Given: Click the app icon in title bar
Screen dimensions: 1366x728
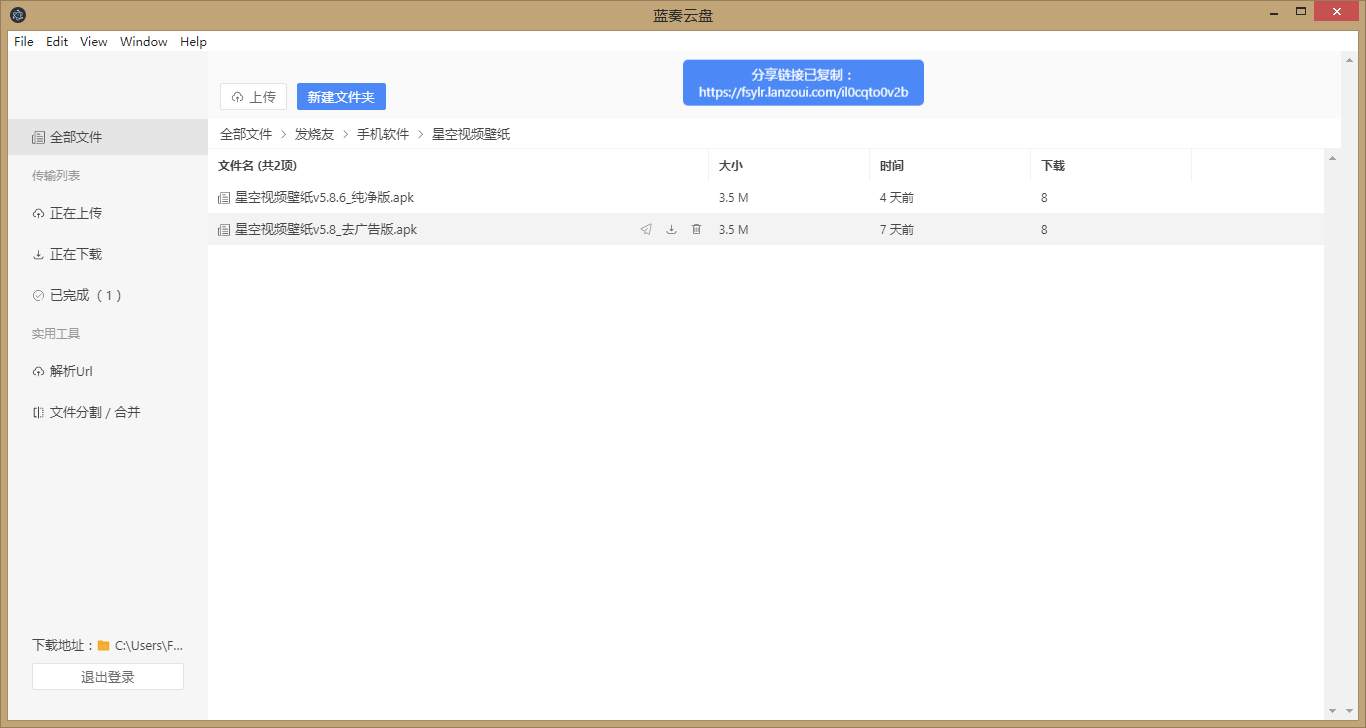Looking at the screenshot, I should (x=18, y=15).
